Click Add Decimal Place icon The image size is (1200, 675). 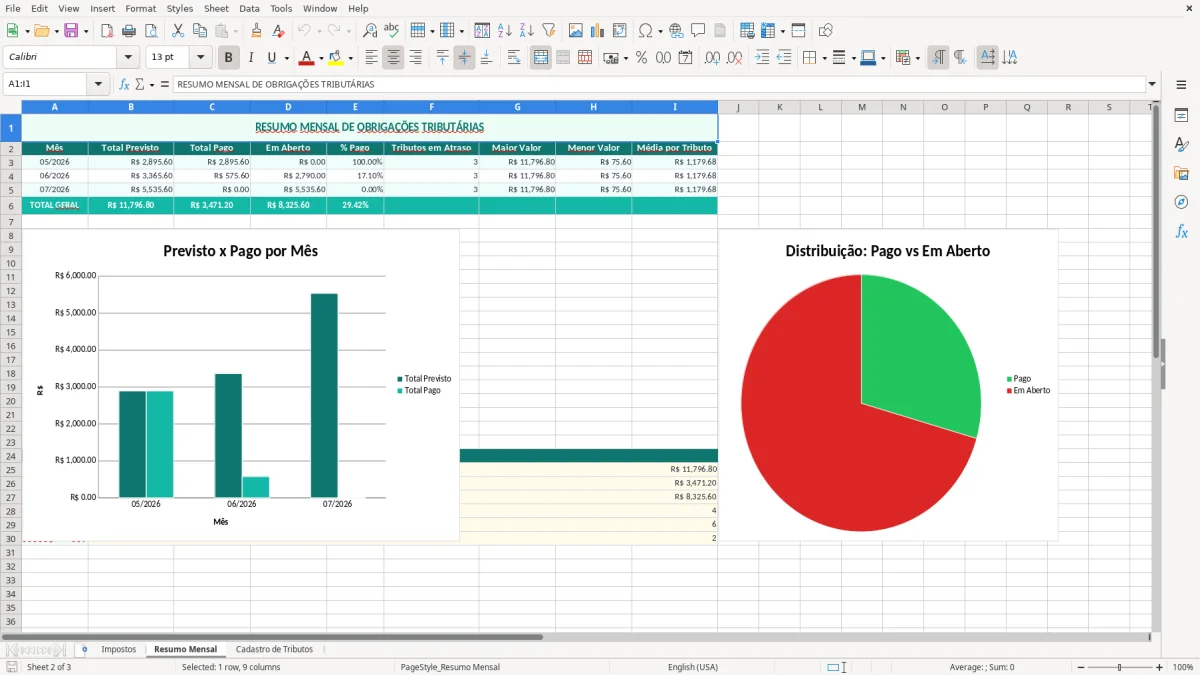click(x=712, y=58)
